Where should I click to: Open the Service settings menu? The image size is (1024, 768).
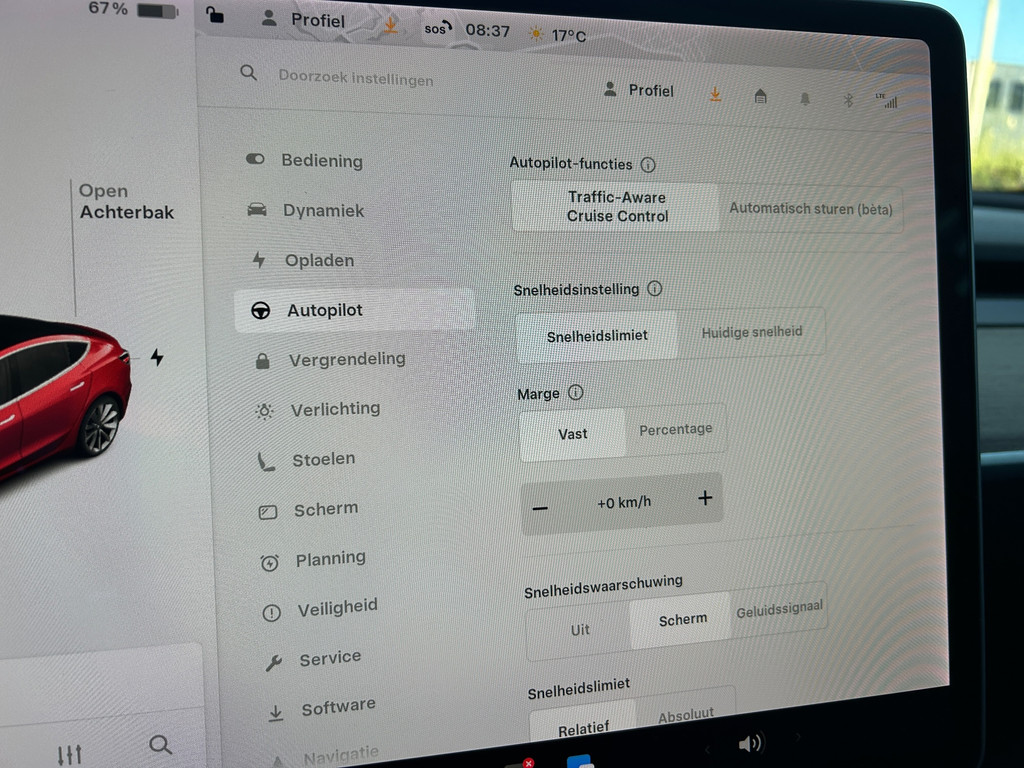tap(313, 659)
